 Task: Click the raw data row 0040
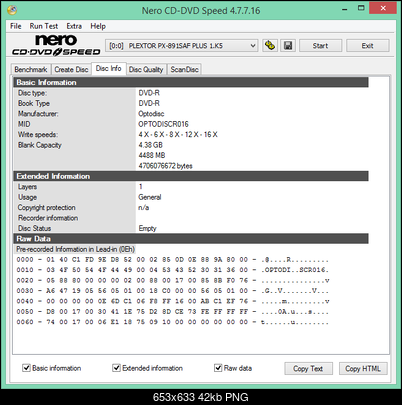(x=172, y=301)
